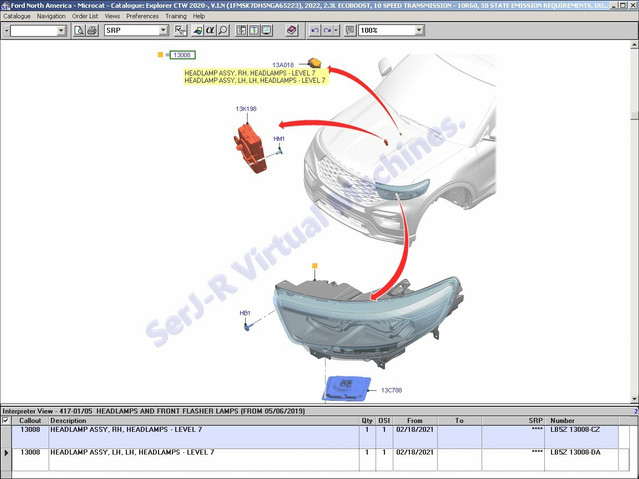Screen dimensions: 639x479
Task: Open the redo history dropdown arrow
Action: click(x=336, y=30)
